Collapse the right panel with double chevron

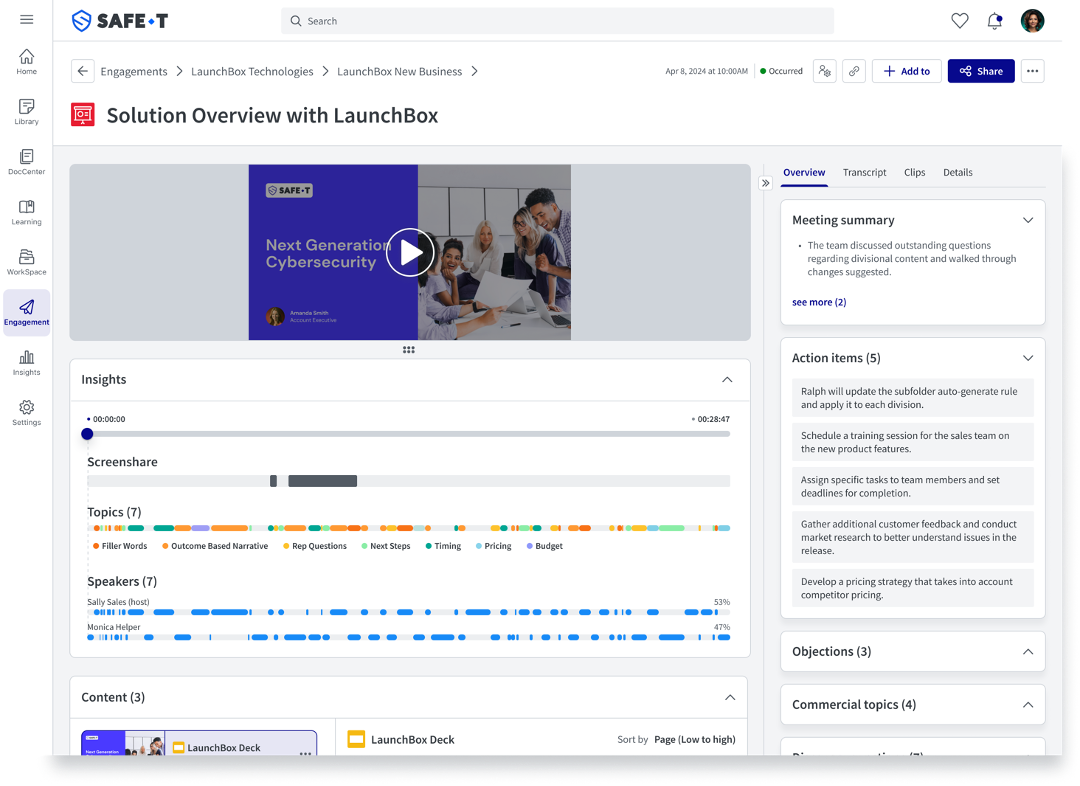tap(765, 183)
